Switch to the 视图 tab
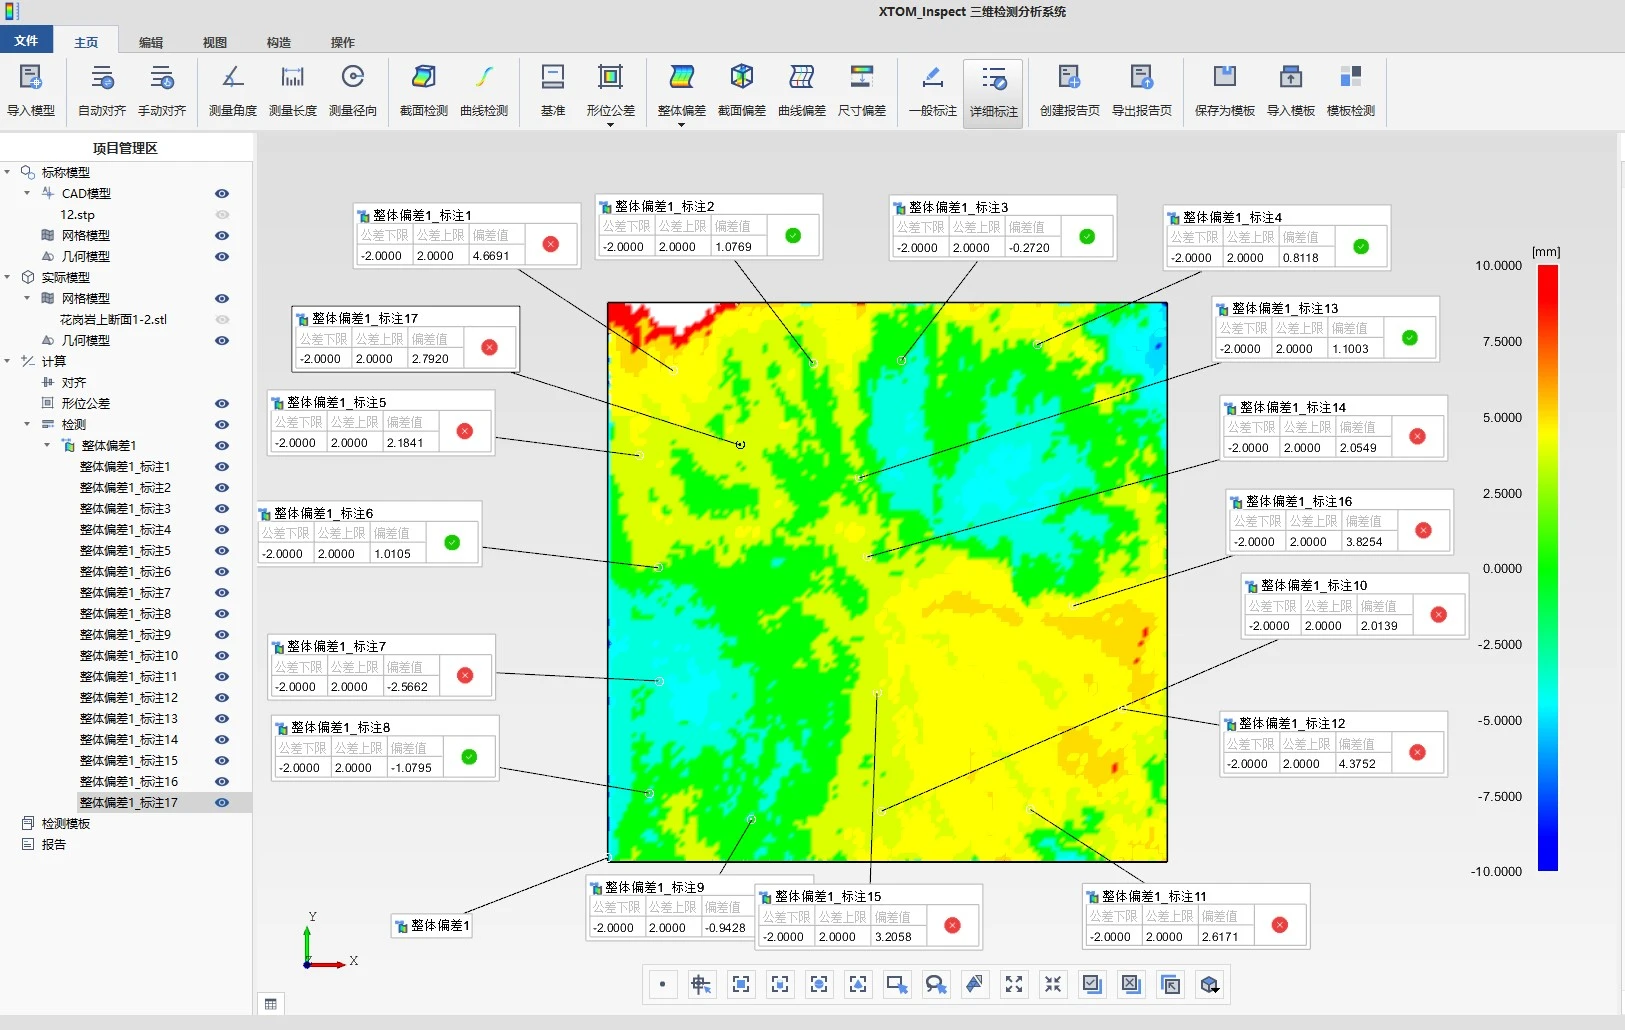 coord(215,42)
